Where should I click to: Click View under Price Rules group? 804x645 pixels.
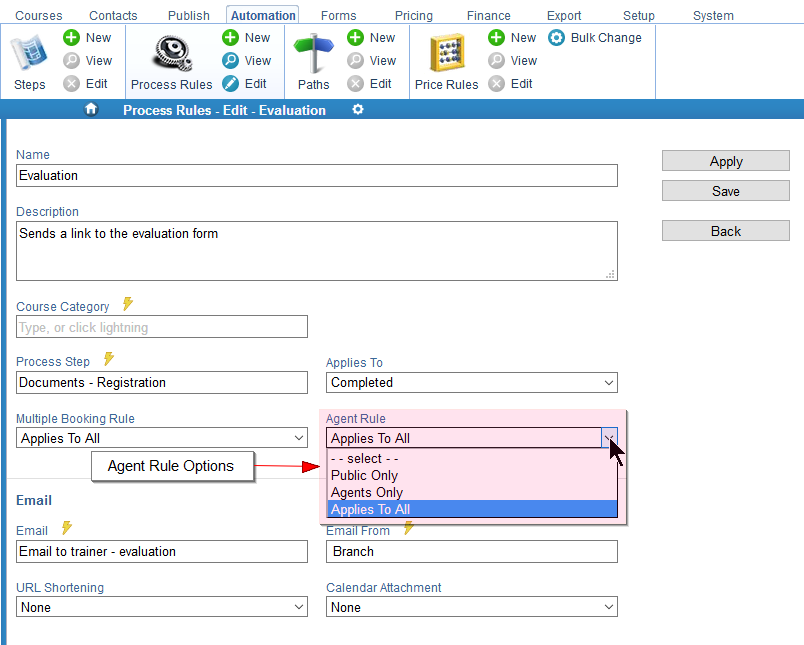click(512, 61)
